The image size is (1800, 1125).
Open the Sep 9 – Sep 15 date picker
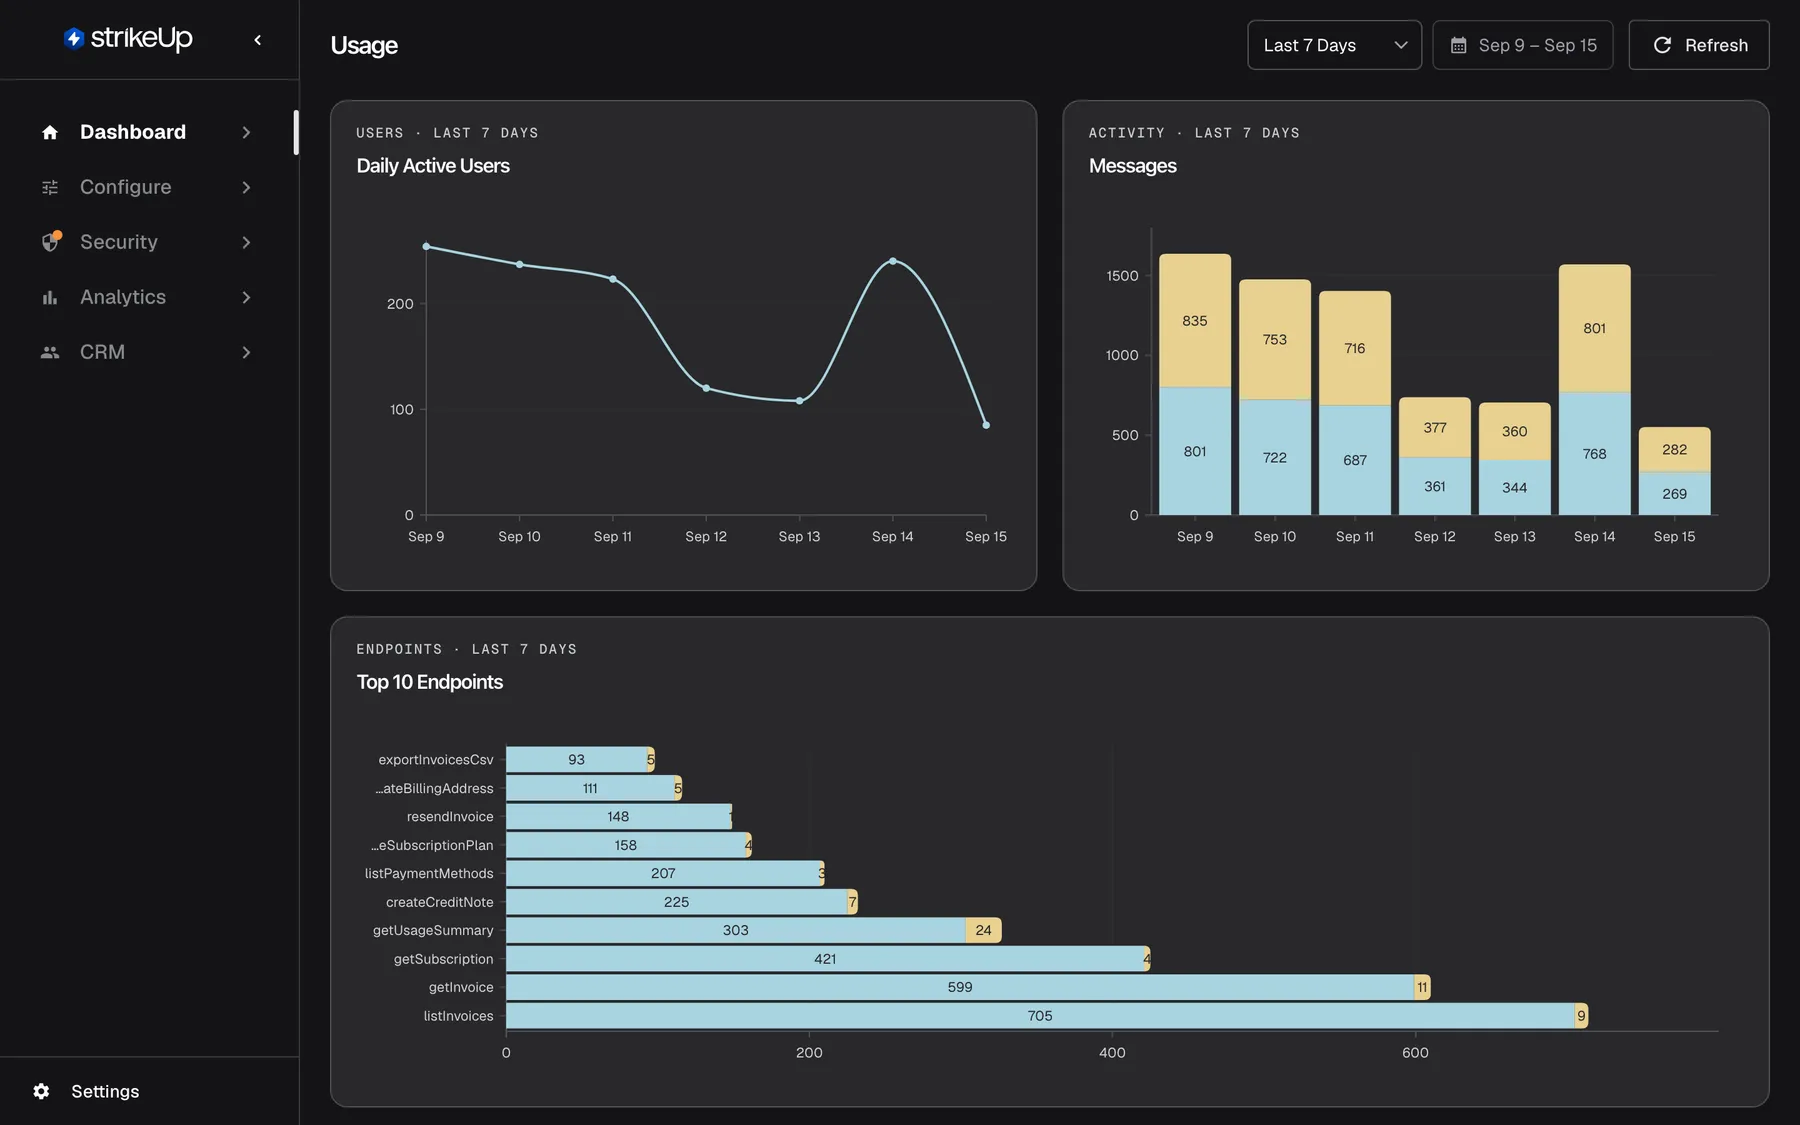click(1522, 45)
